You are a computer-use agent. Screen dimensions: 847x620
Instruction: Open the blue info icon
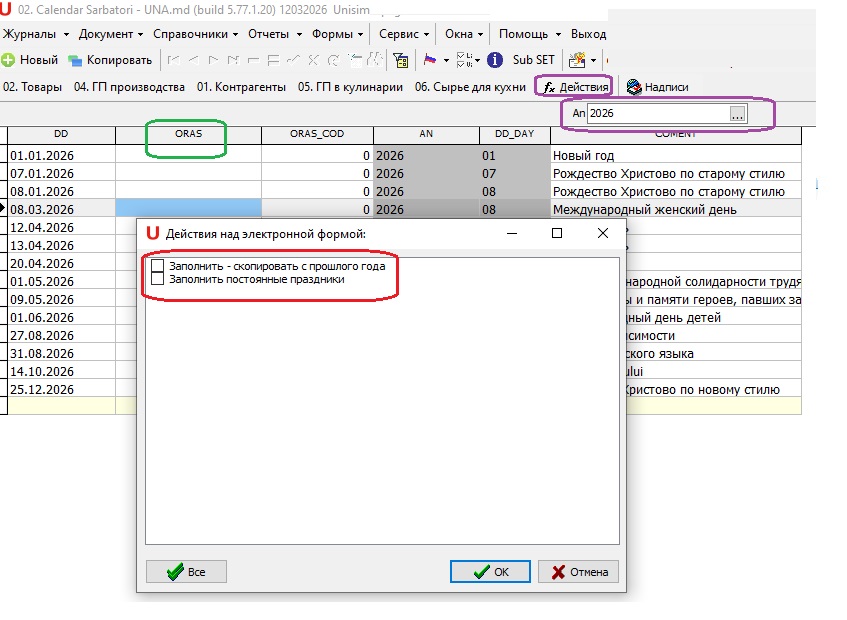494,60
